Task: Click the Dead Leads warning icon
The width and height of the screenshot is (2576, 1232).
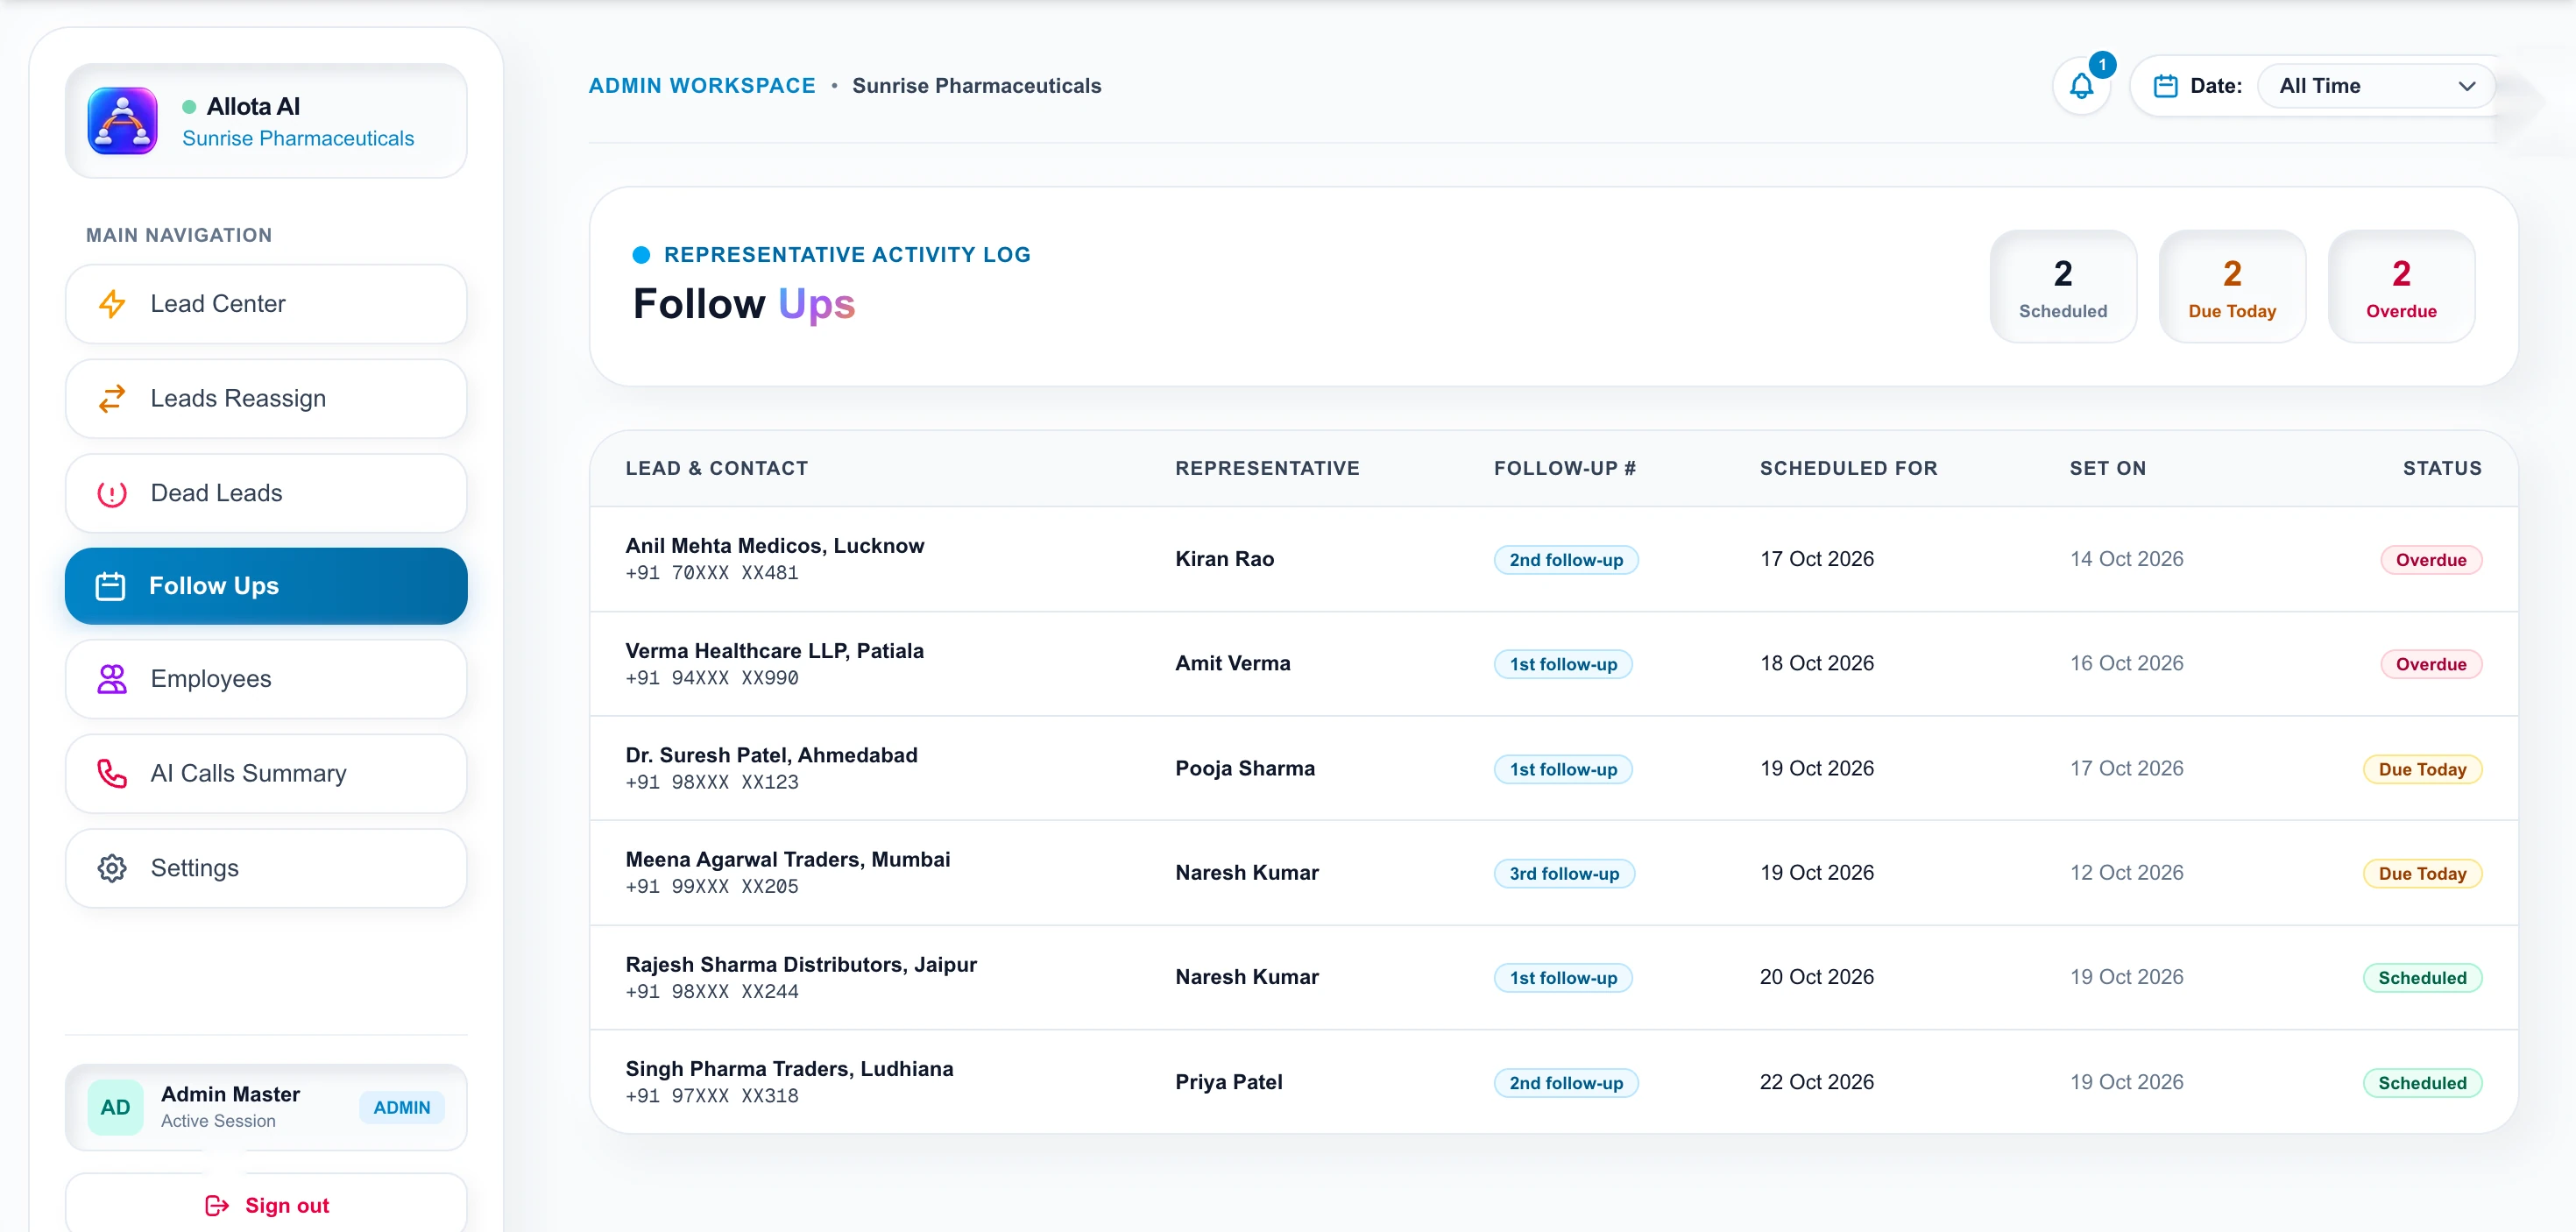Action: [112, 493]
